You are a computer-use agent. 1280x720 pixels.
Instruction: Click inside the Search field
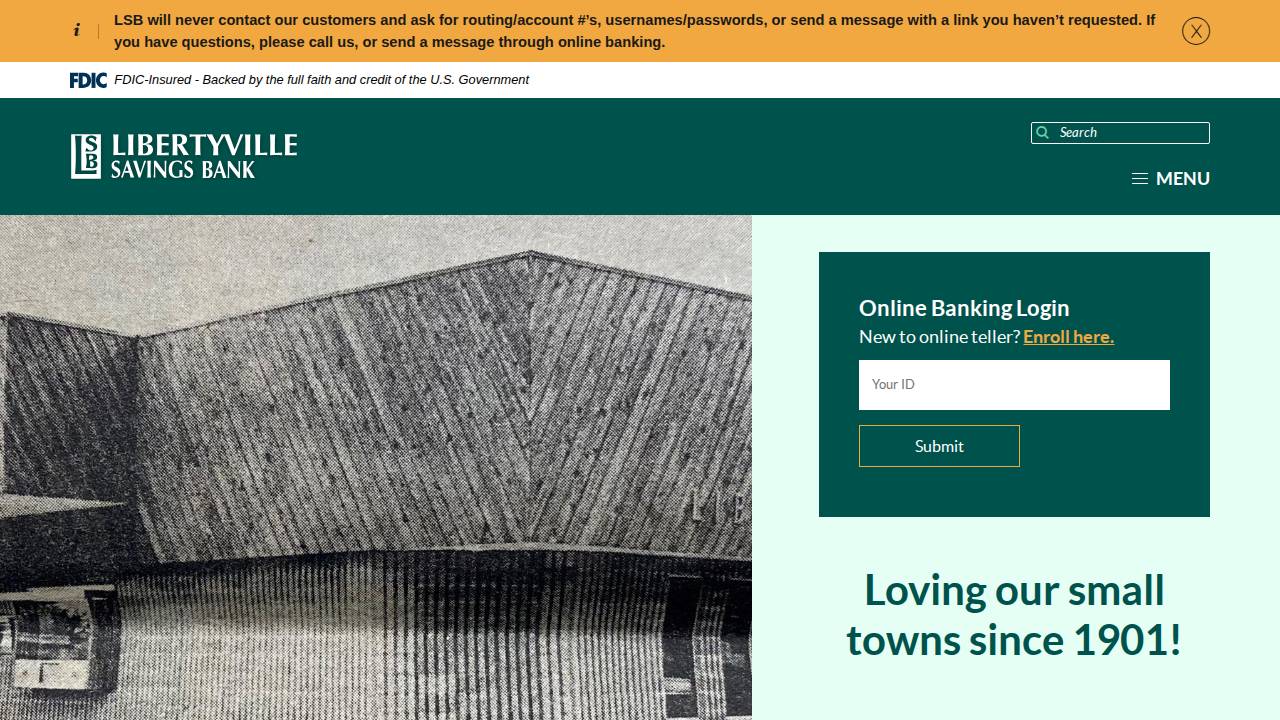click(1120, 132)
